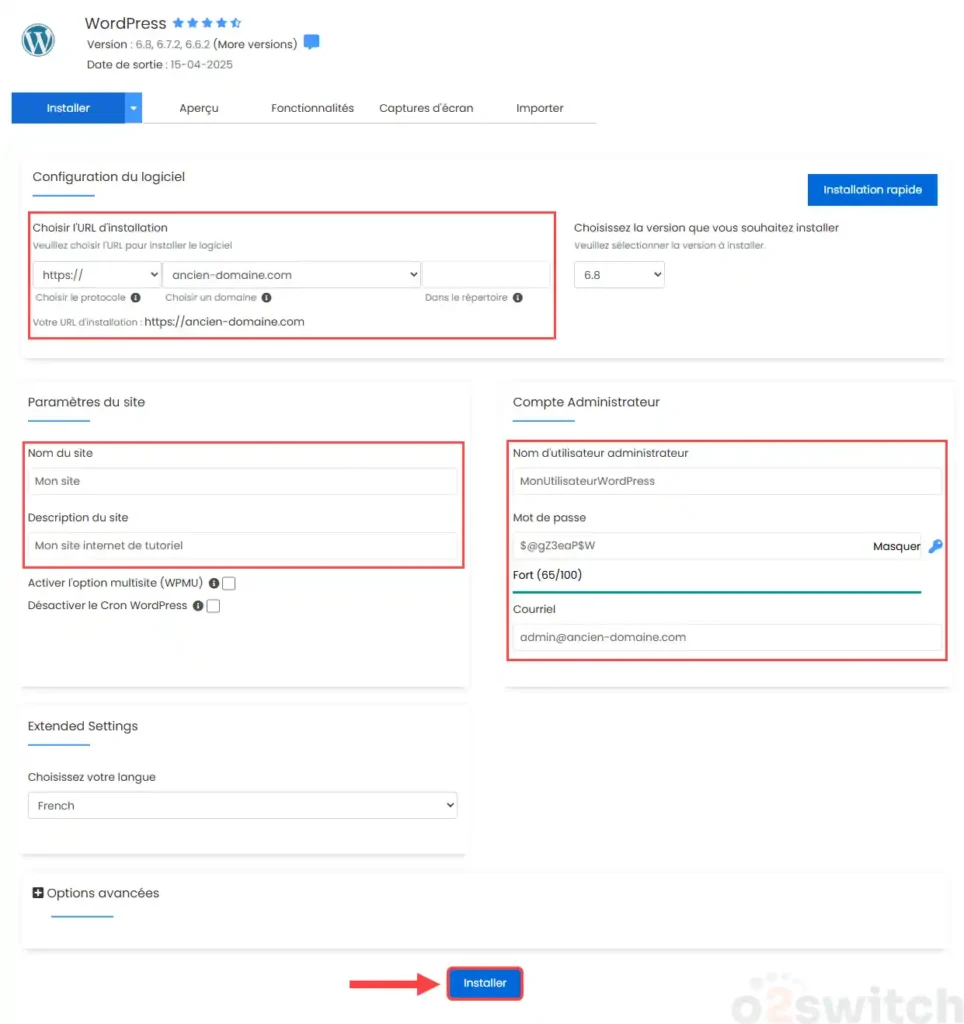Click the Nom du site field
The height and width of the screenshot is (1024, 964).
(242, 481)
